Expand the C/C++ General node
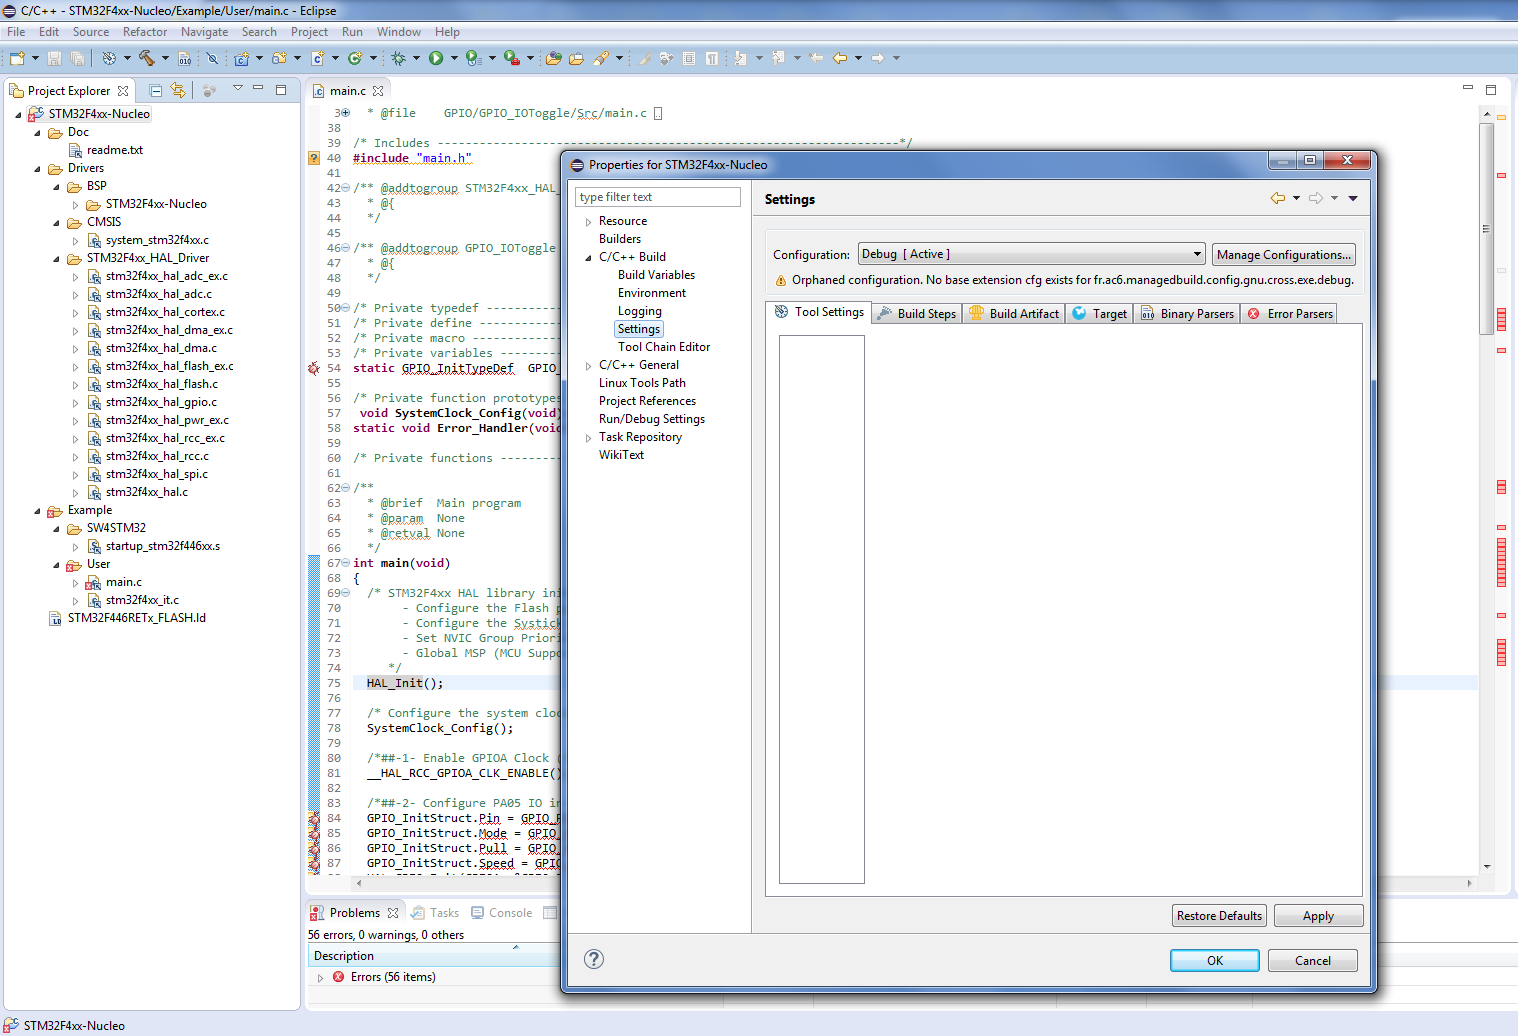Screen dimensions: 1518x1036 click(x=588, y=366)
